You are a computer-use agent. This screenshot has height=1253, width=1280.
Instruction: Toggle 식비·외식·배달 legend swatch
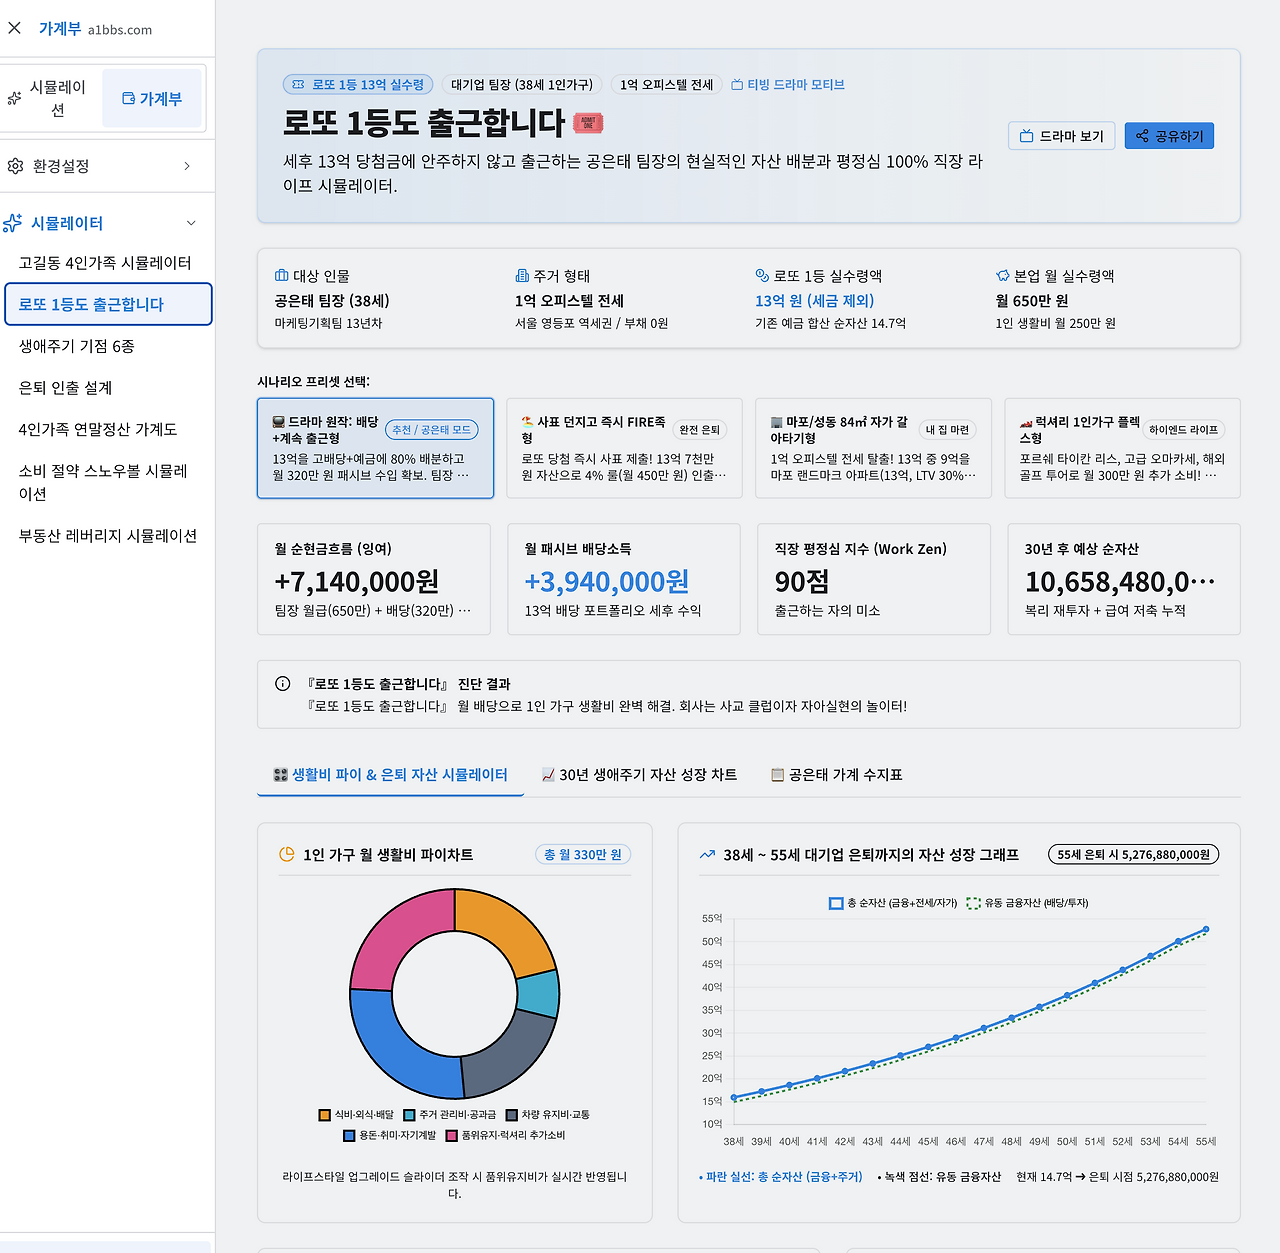(x=325, y=1115)
